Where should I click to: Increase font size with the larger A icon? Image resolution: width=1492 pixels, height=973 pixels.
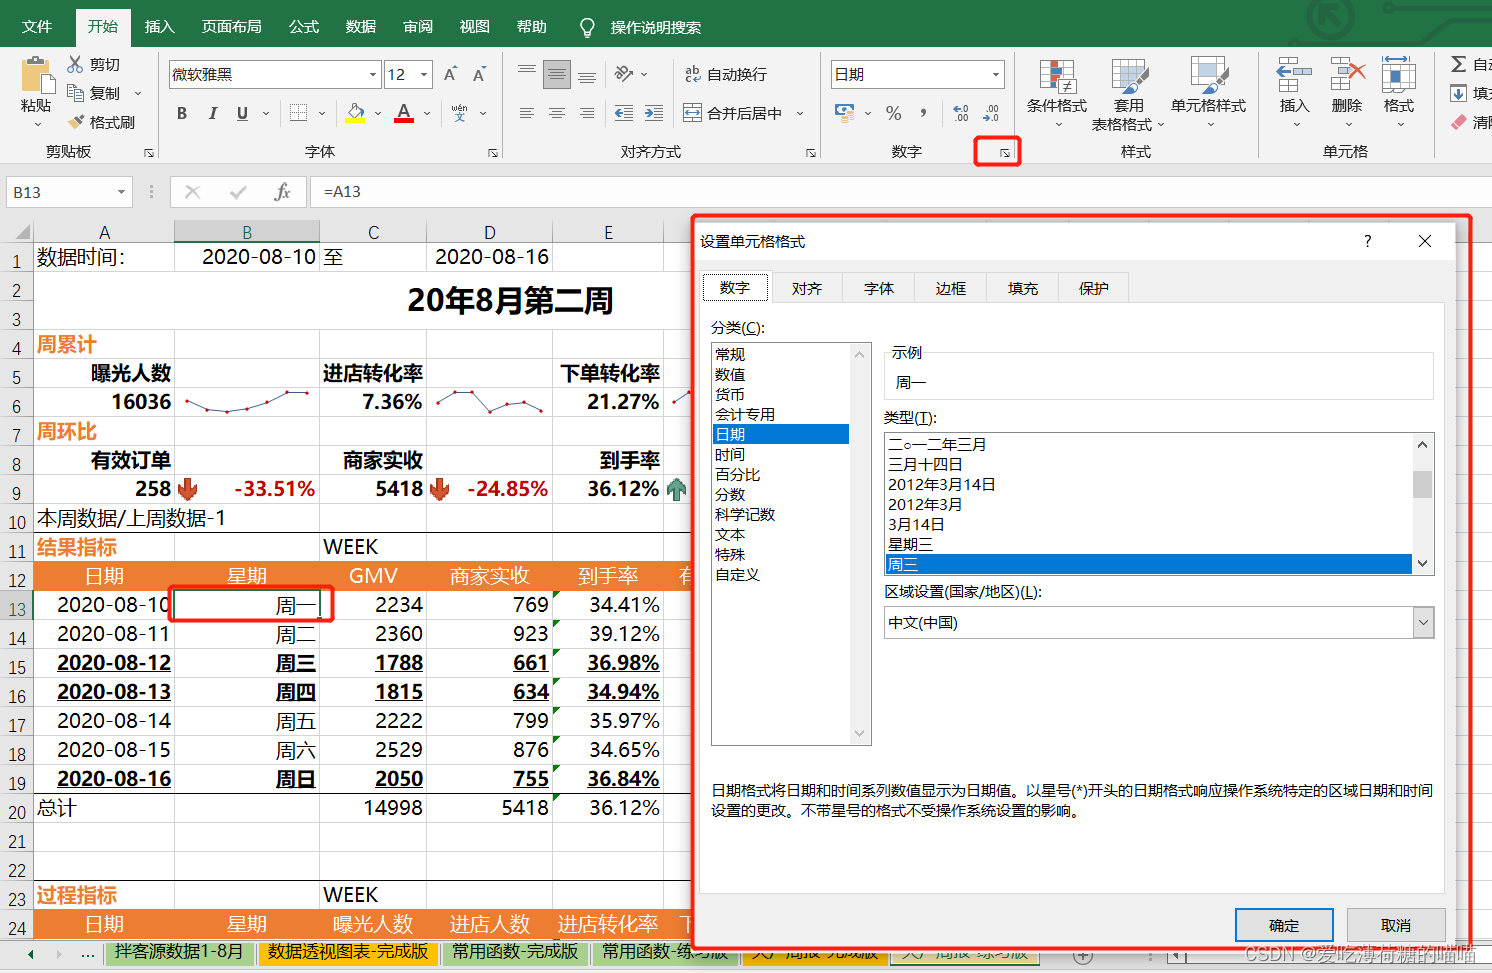[450, 74]
